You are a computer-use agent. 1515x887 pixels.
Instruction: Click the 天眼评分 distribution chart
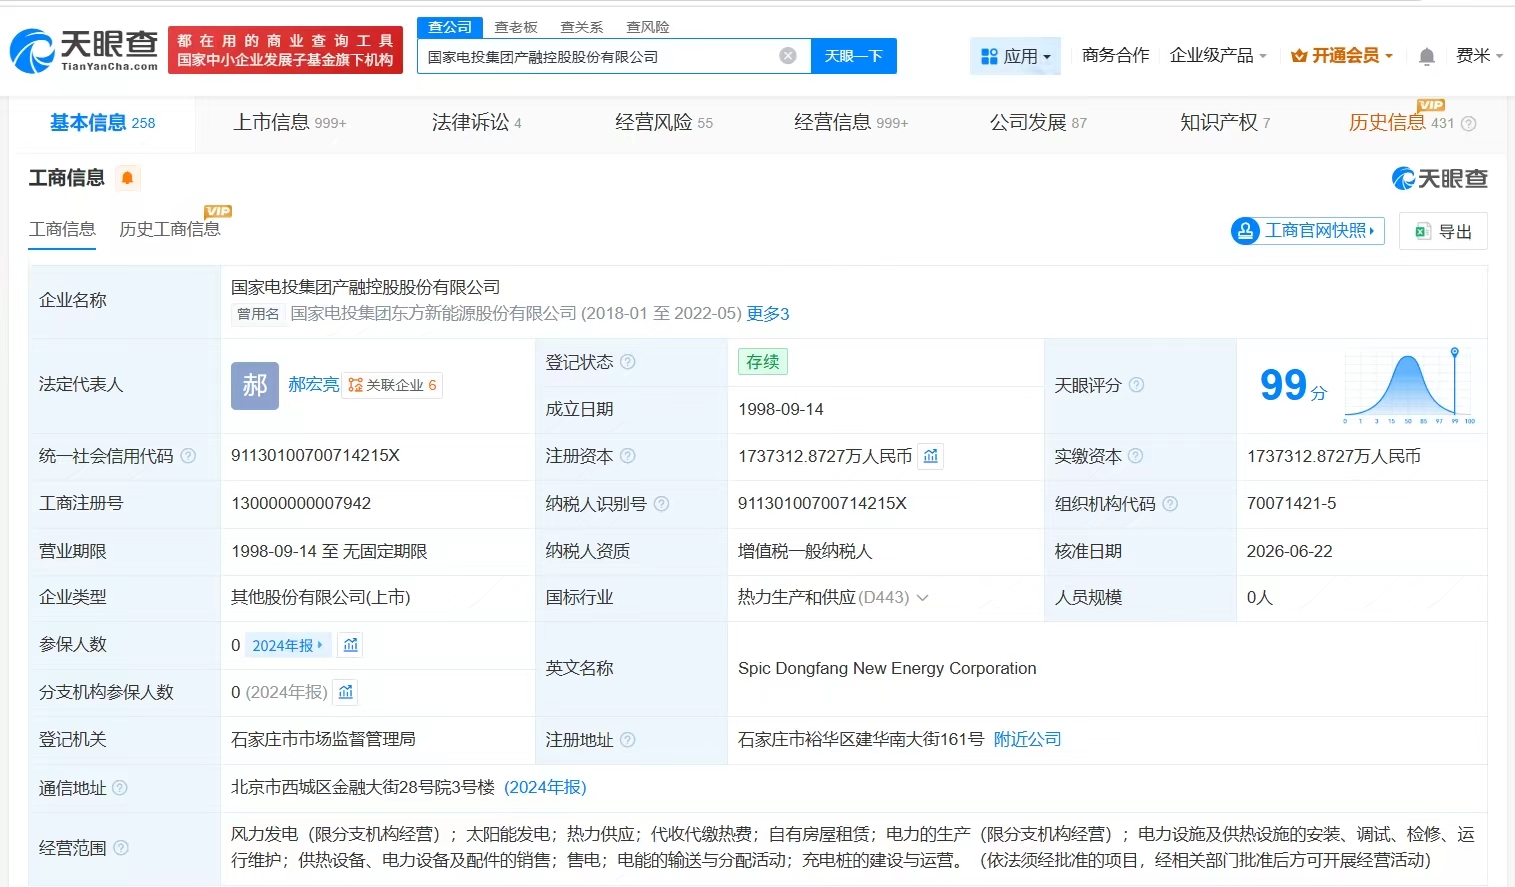pyautogui.click(x=1409, y=385)
